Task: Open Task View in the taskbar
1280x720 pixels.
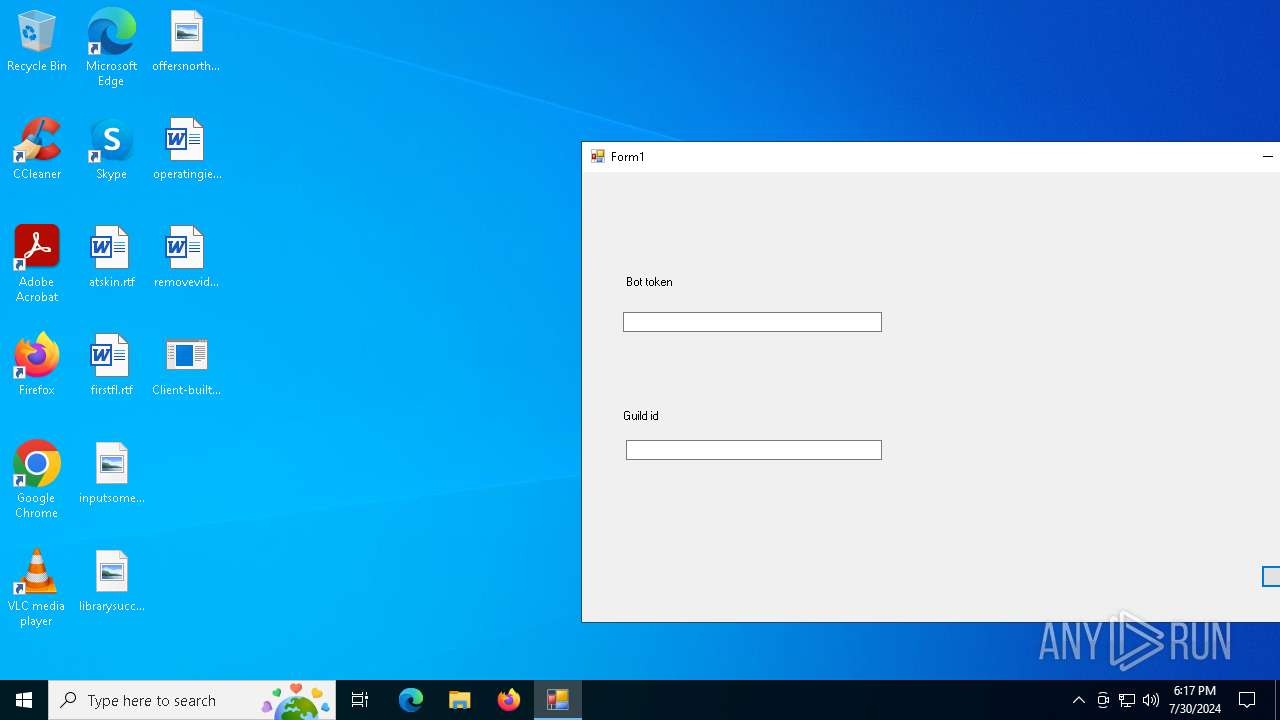Action: coord(360,700)
